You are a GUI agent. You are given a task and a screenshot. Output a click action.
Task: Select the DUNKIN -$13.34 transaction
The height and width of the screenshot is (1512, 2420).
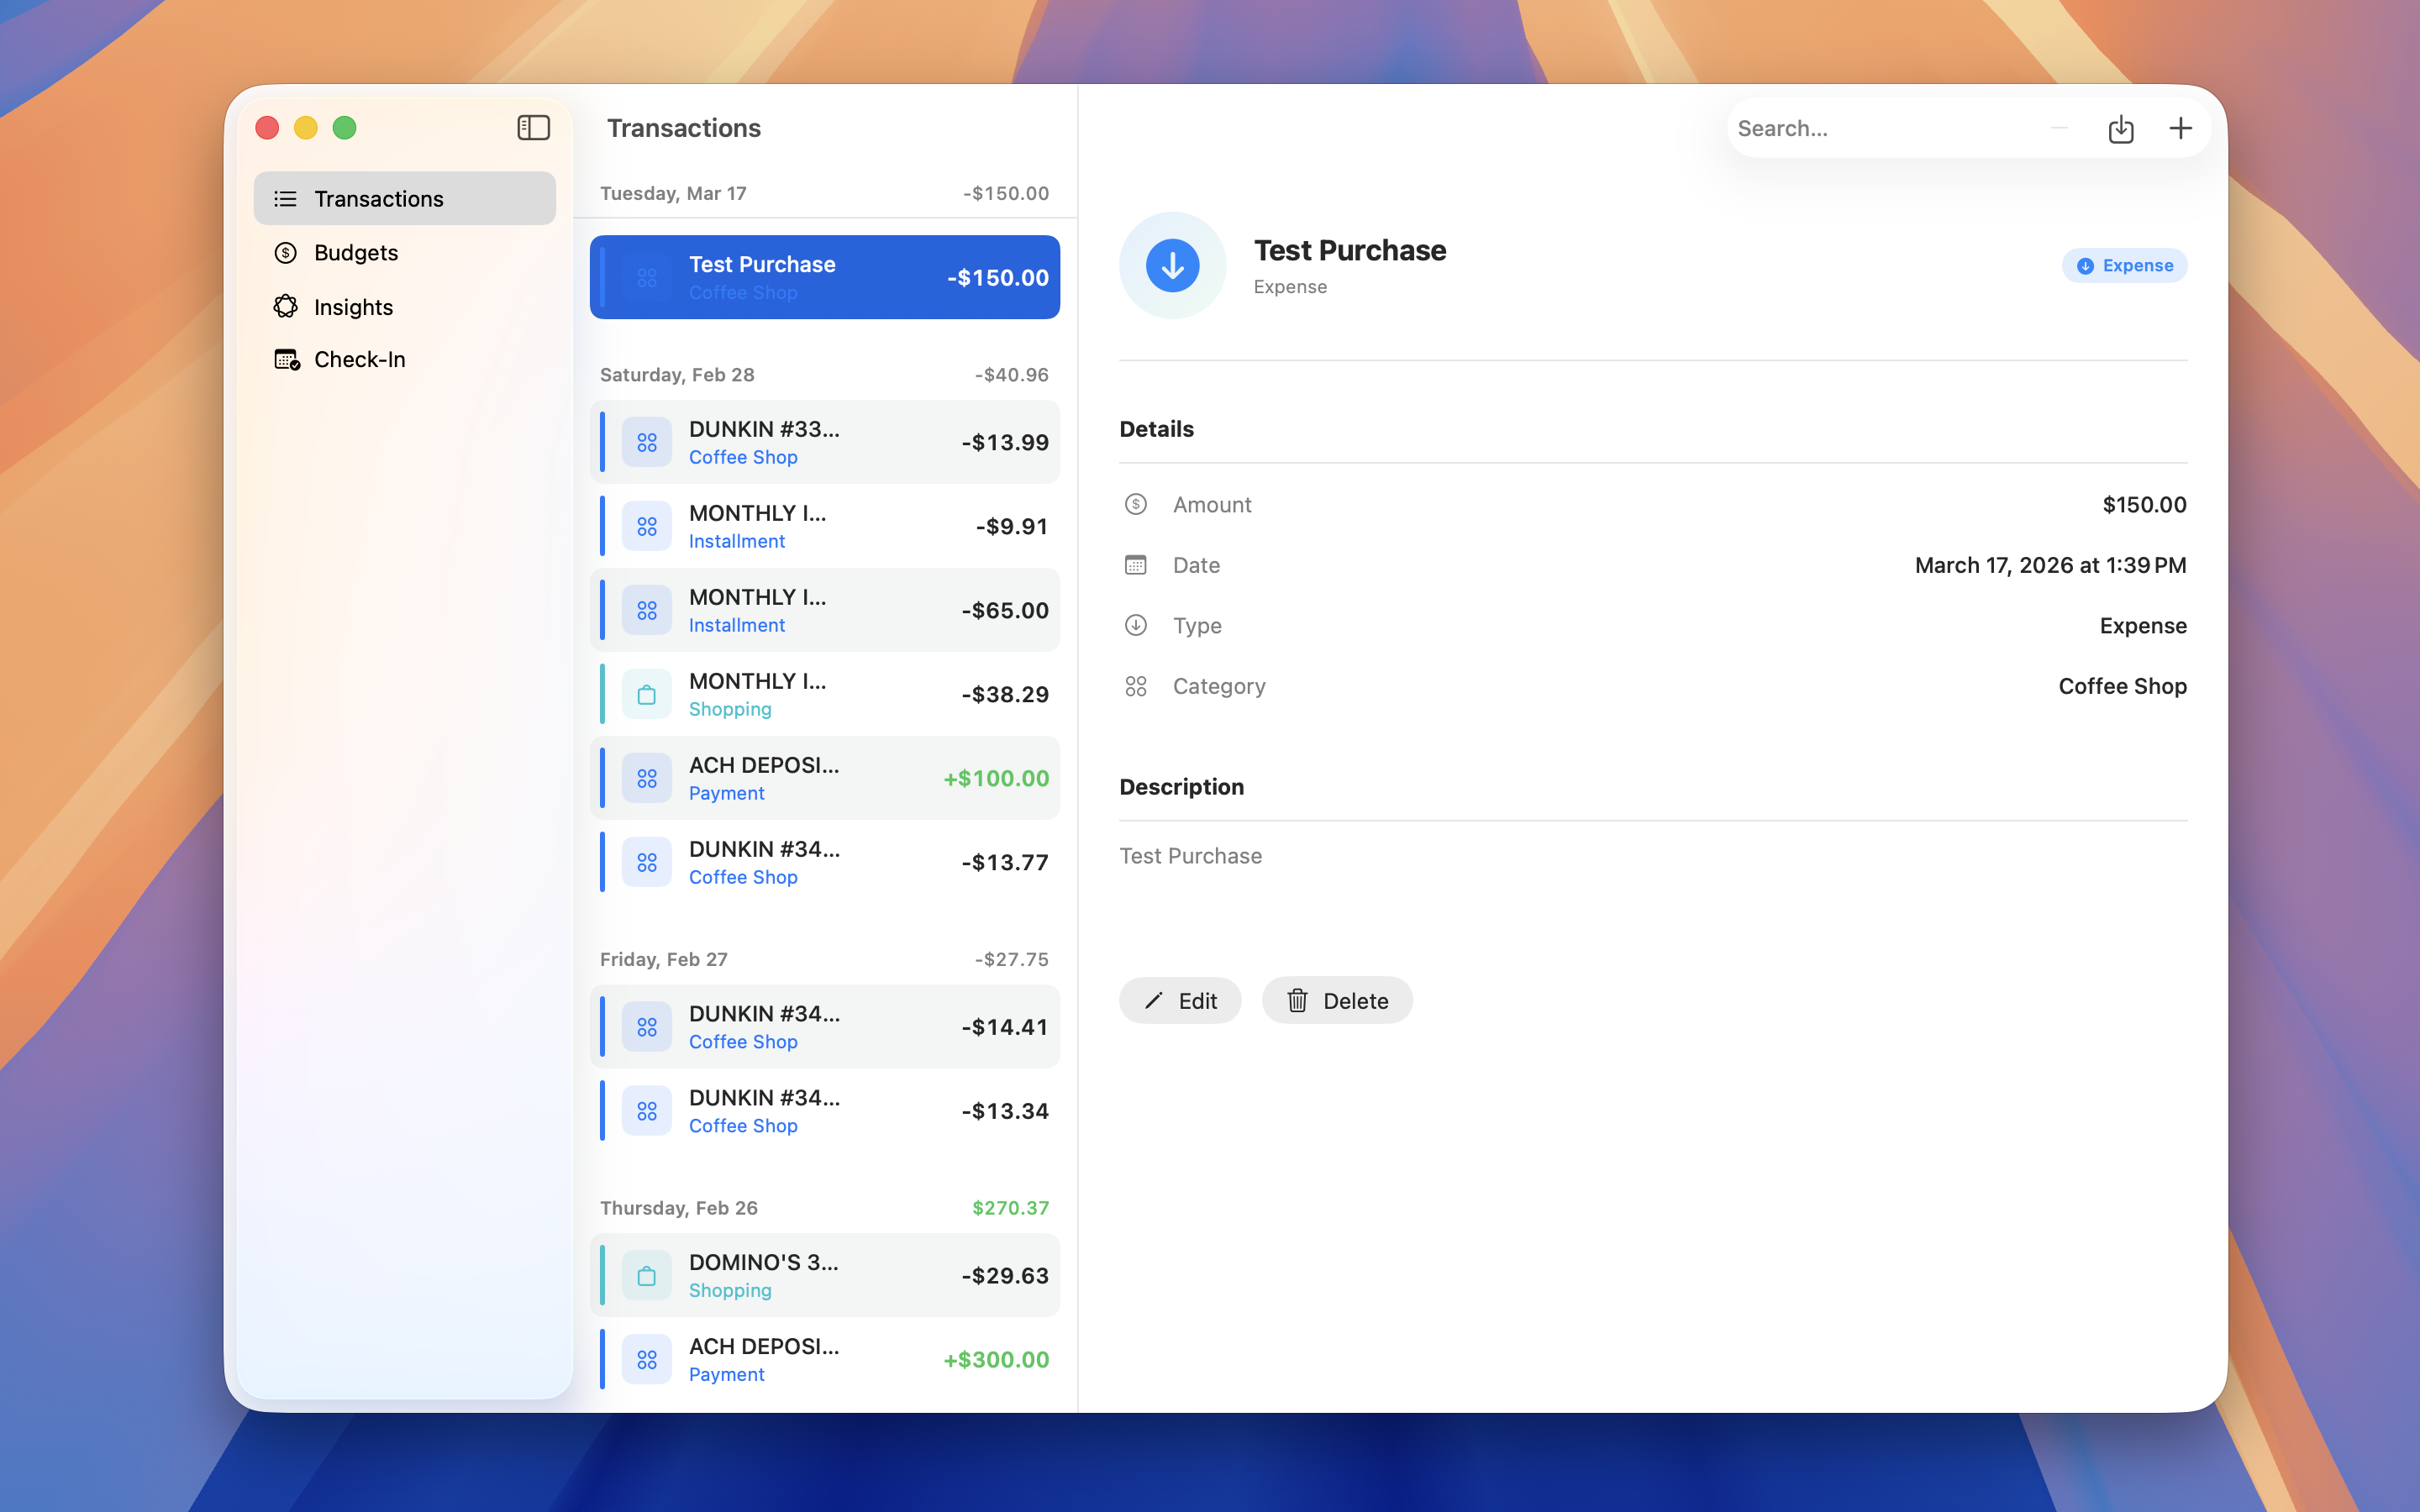point(824,1111)
